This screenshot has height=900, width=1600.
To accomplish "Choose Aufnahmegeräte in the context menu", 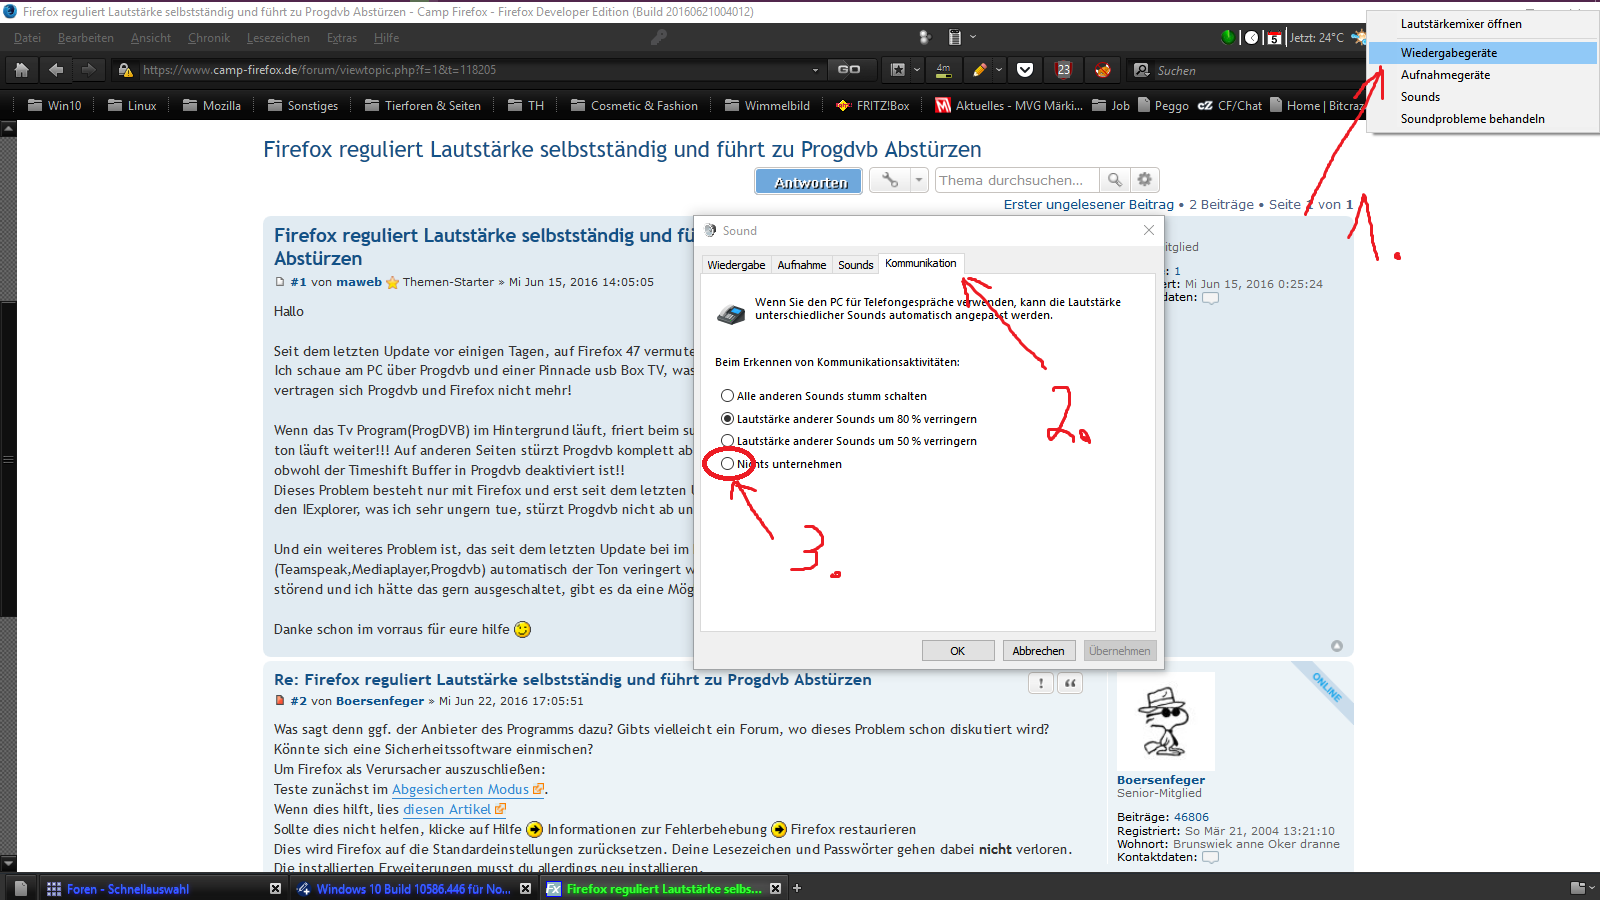I will 1482,75.
